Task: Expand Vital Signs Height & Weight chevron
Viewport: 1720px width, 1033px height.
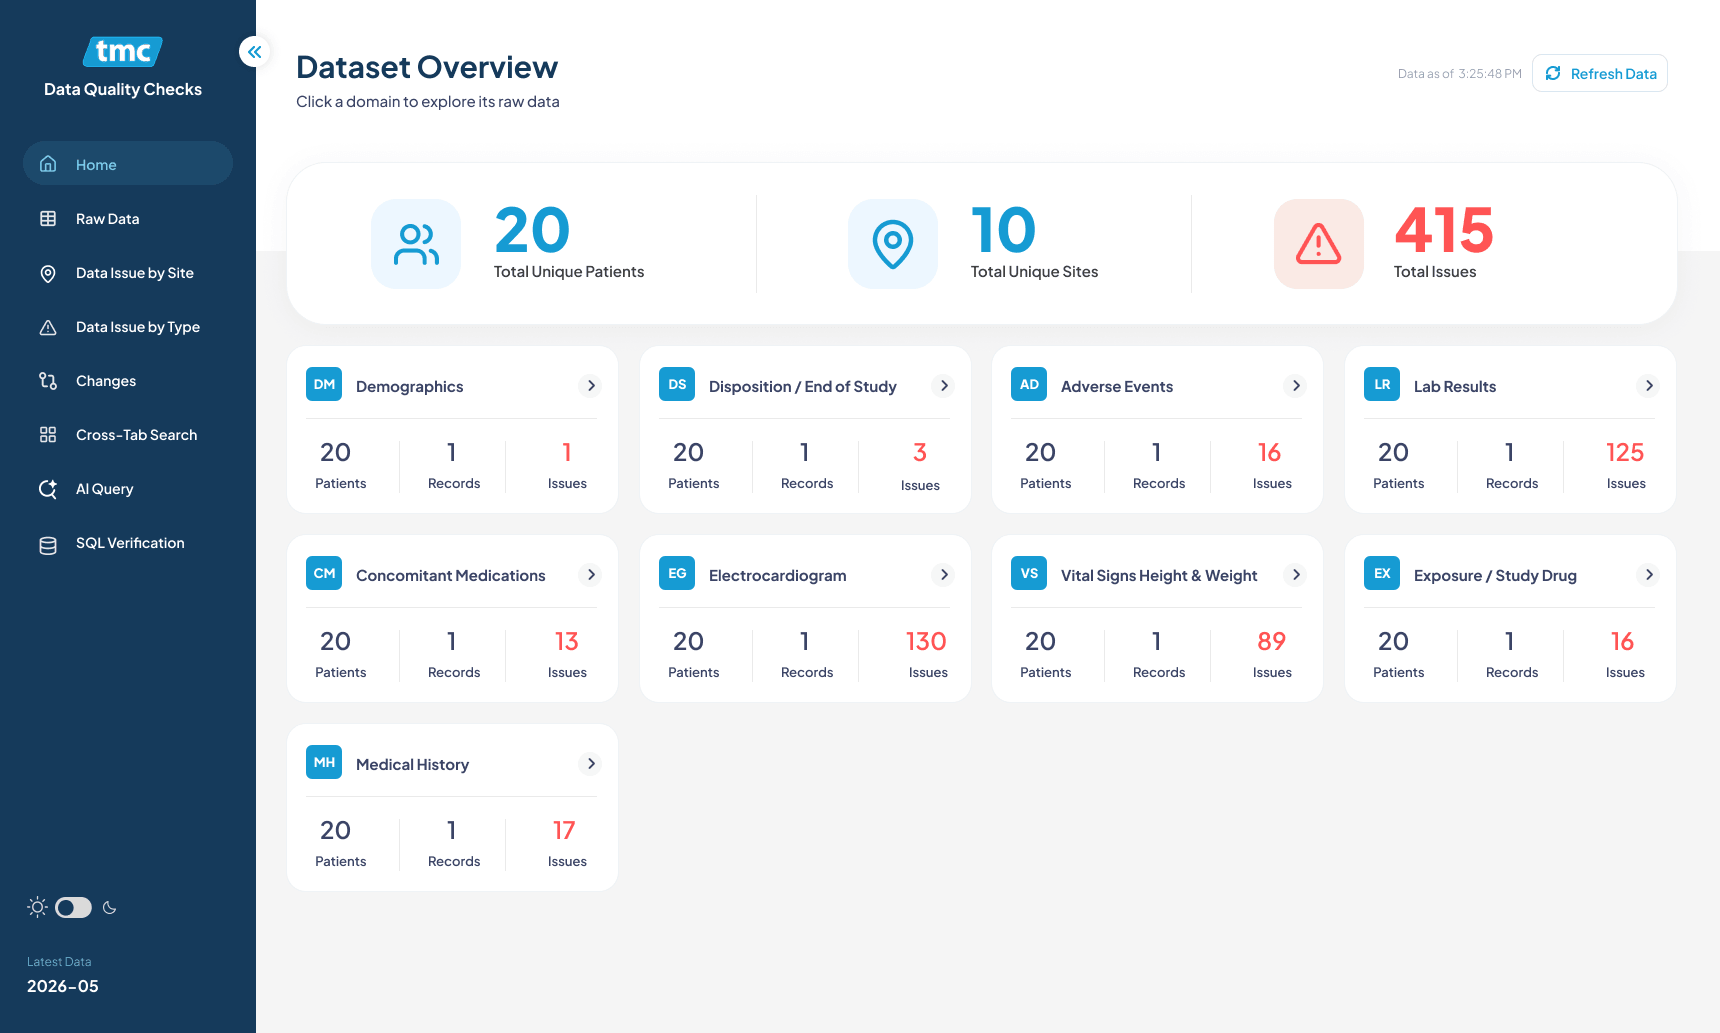Action: [1296, 574]
